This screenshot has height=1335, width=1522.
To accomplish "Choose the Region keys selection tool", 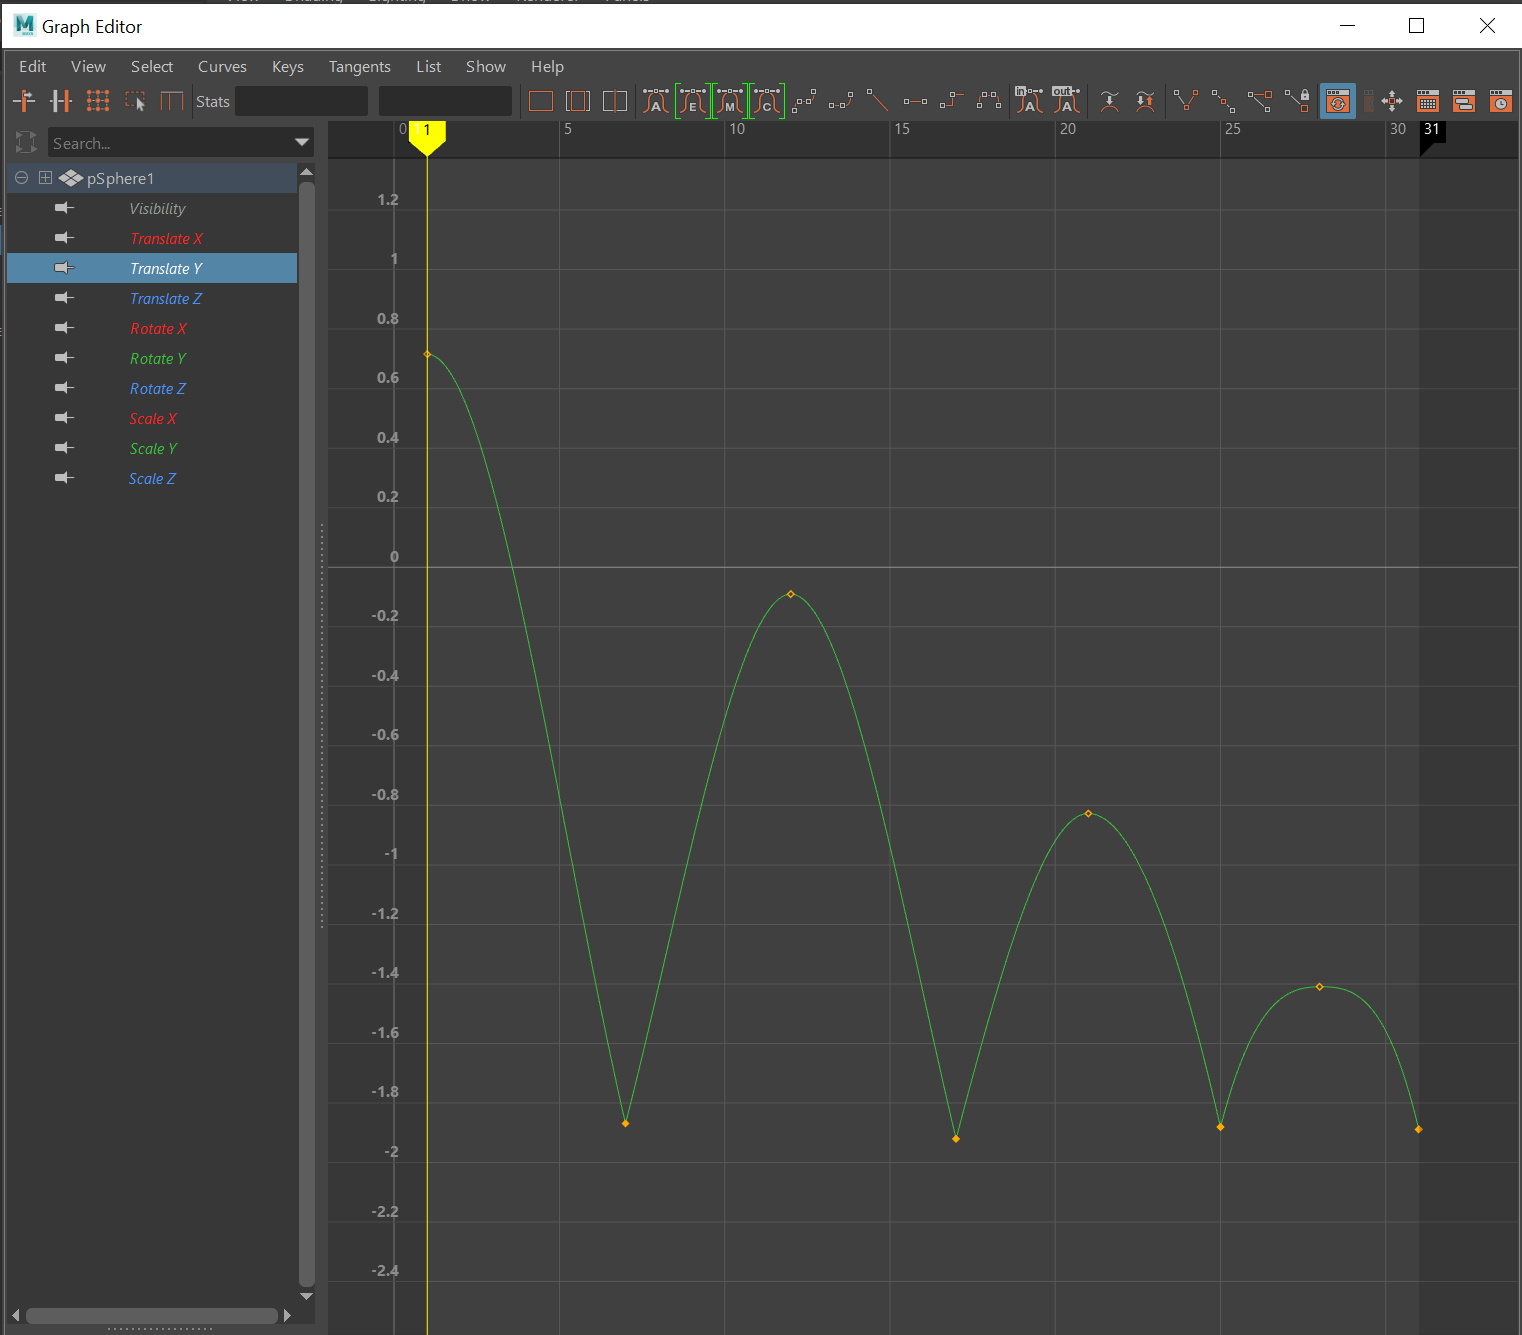I will pos(135,101).
